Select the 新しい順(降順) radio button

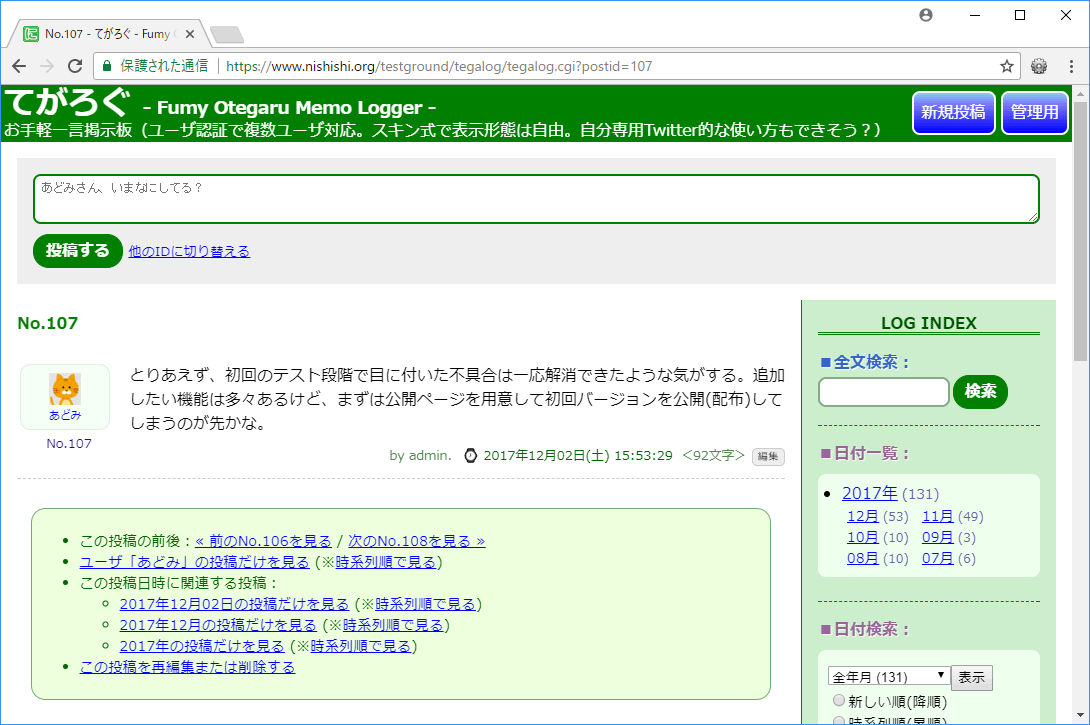click(839, 701)
